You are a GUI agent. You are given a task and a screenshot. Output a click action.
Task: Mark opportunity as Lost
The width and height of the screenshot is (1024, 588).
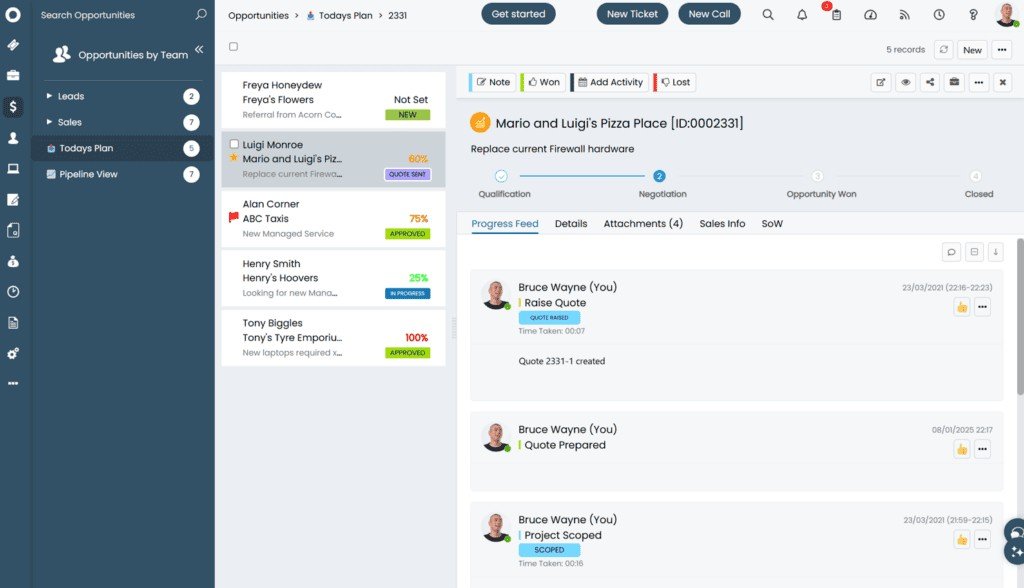point(675,82)
